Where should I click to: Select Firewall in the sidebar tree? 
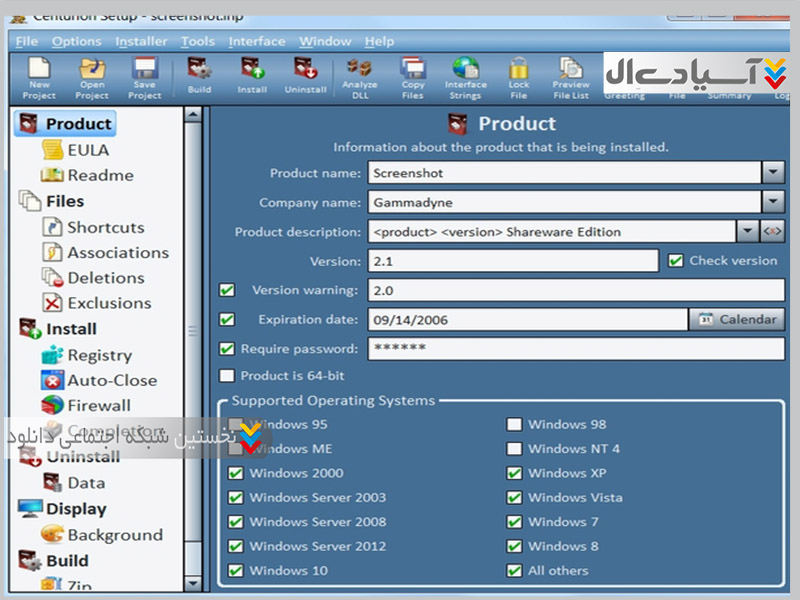(98, 405)
